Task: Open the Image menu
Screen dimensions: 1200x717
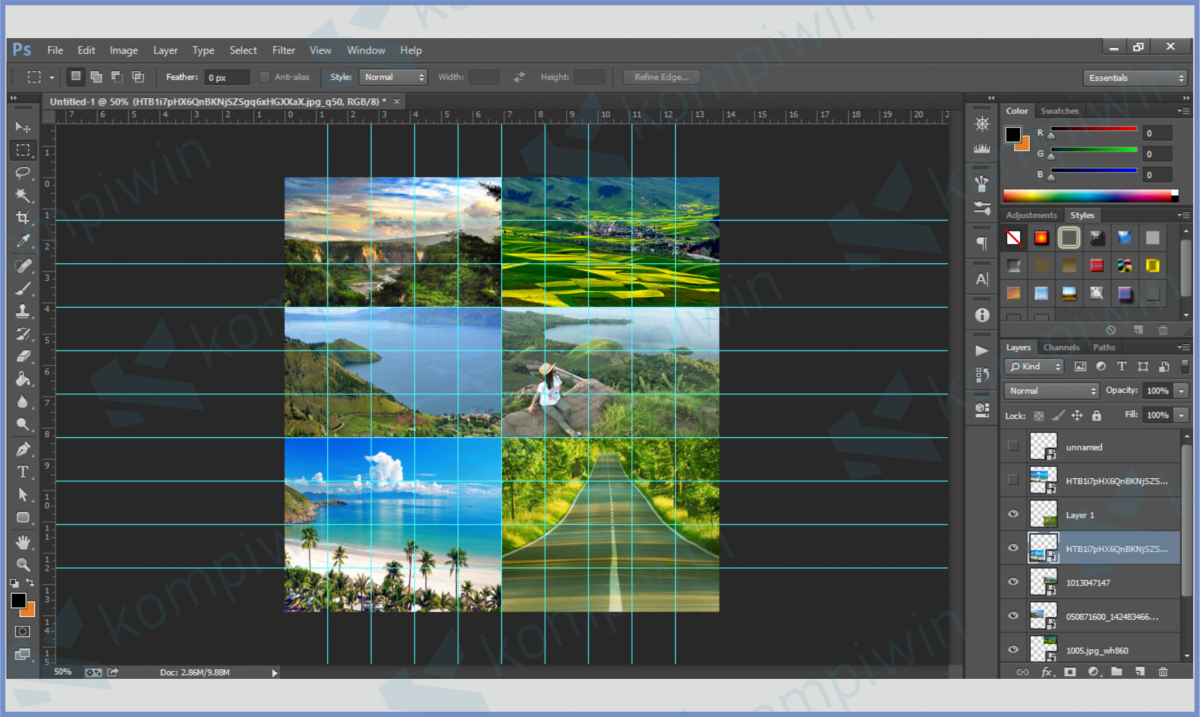Action: pos(124,50)
